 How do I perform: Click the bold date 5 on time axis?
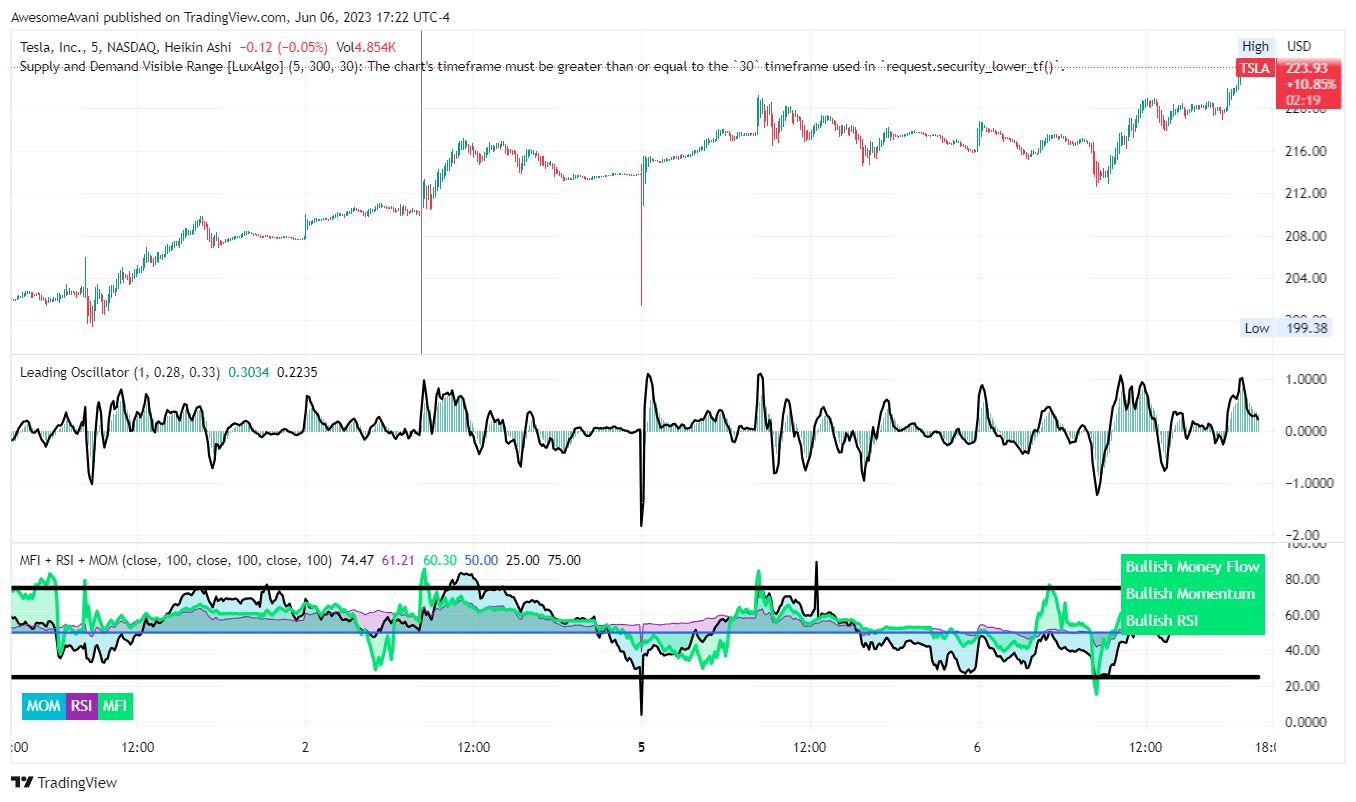641,747
